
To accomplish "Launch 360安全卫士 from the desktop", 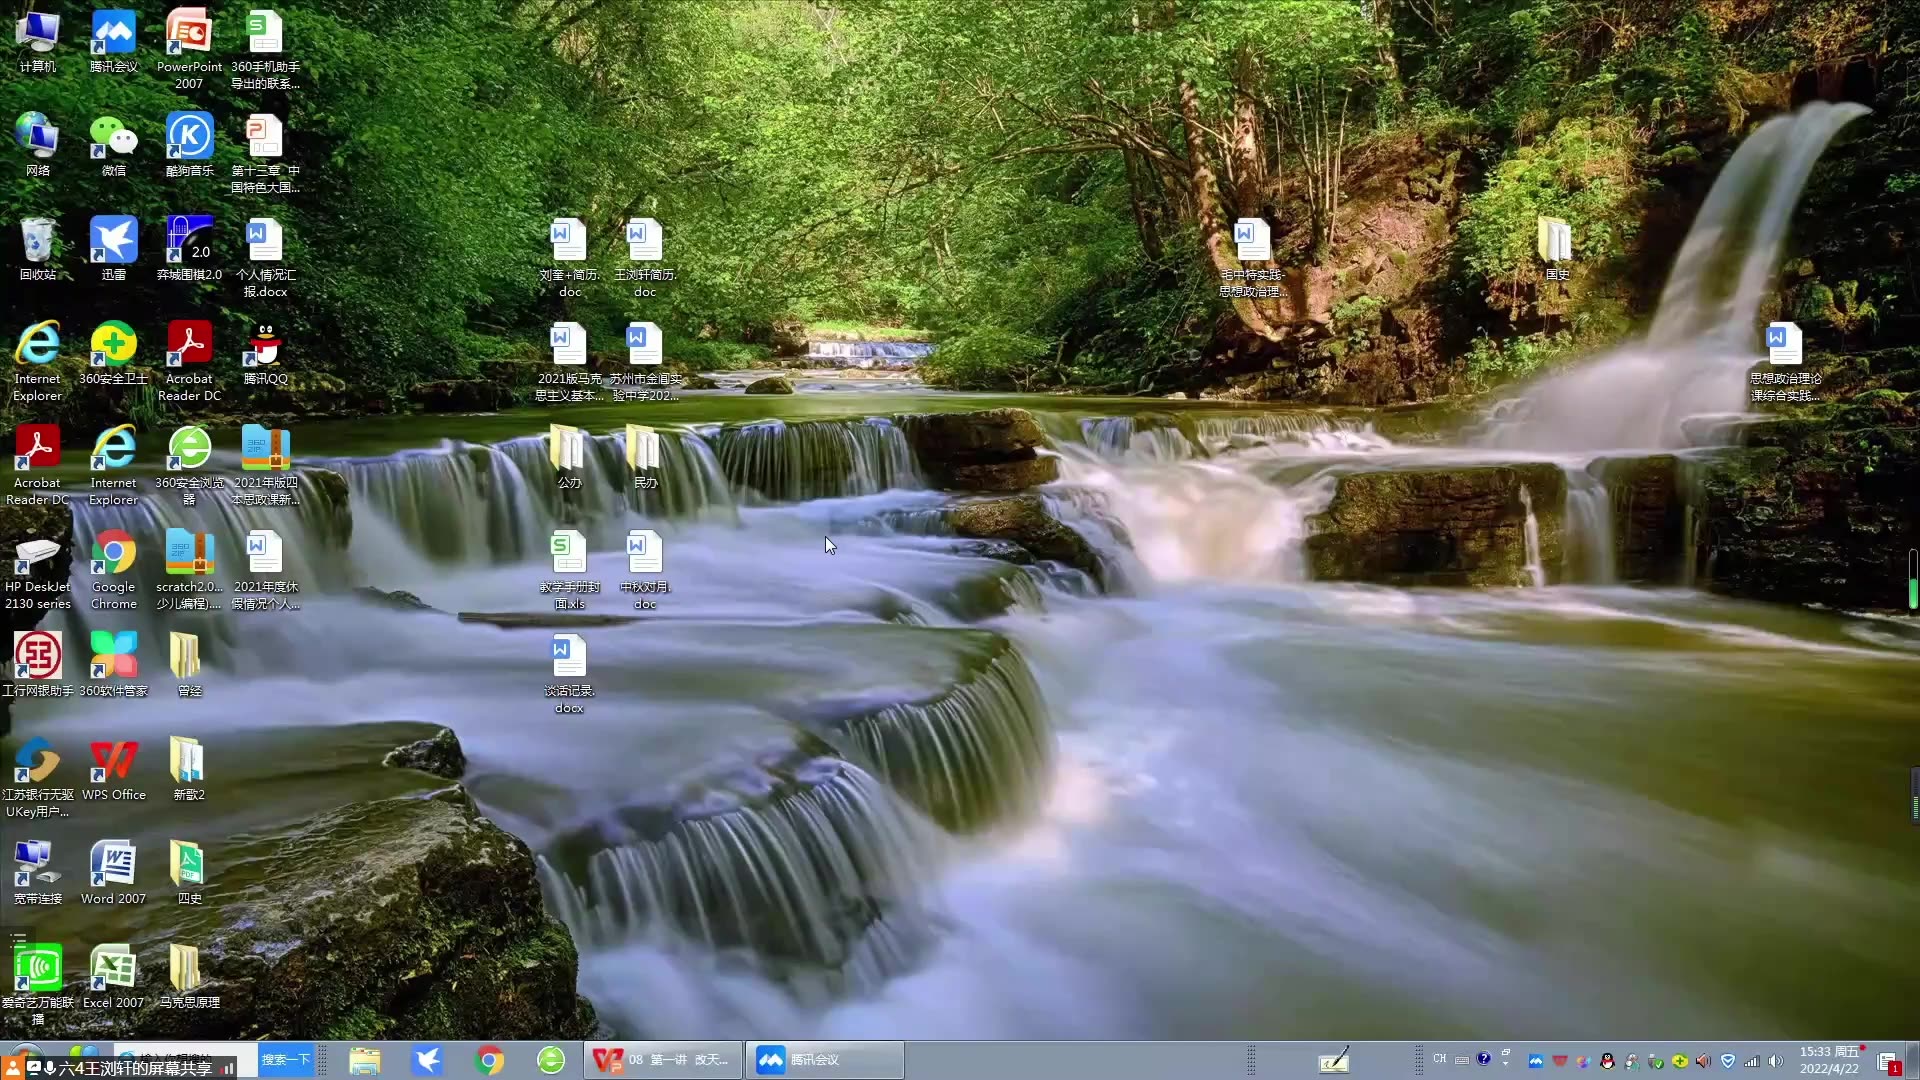I will pyautogui.click(x=114, y=354).
